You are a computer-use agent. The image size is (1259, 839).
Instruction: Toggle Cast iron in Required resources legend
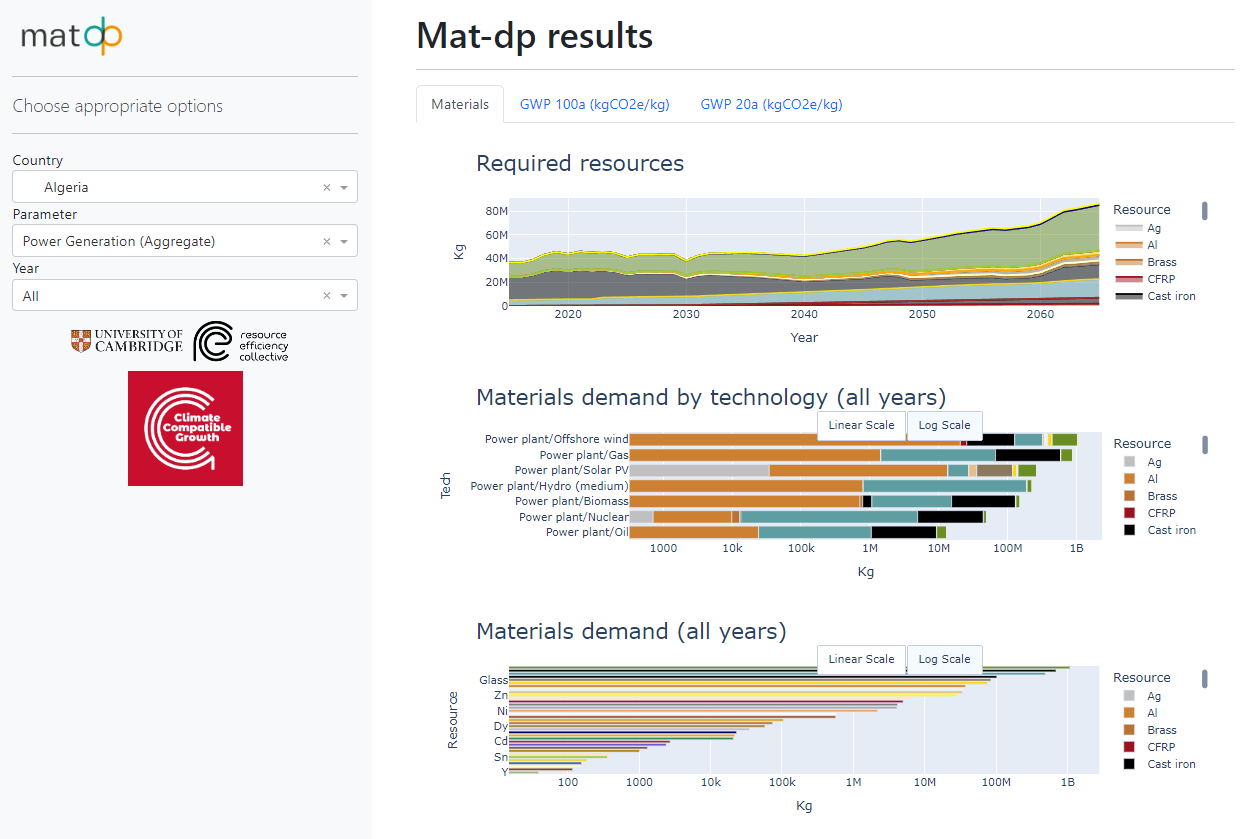pyautogui.click(x=1156, y=296)
